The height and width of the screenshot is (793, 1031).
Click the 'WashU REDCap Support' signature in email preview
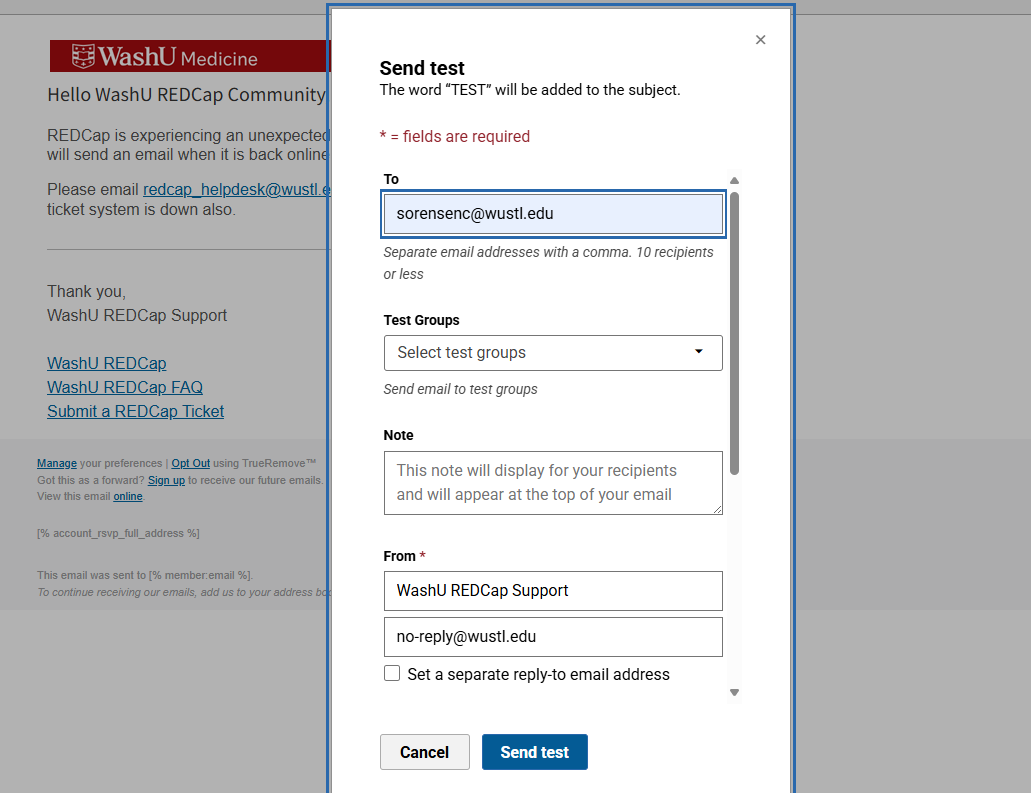[x=137, y=316]
